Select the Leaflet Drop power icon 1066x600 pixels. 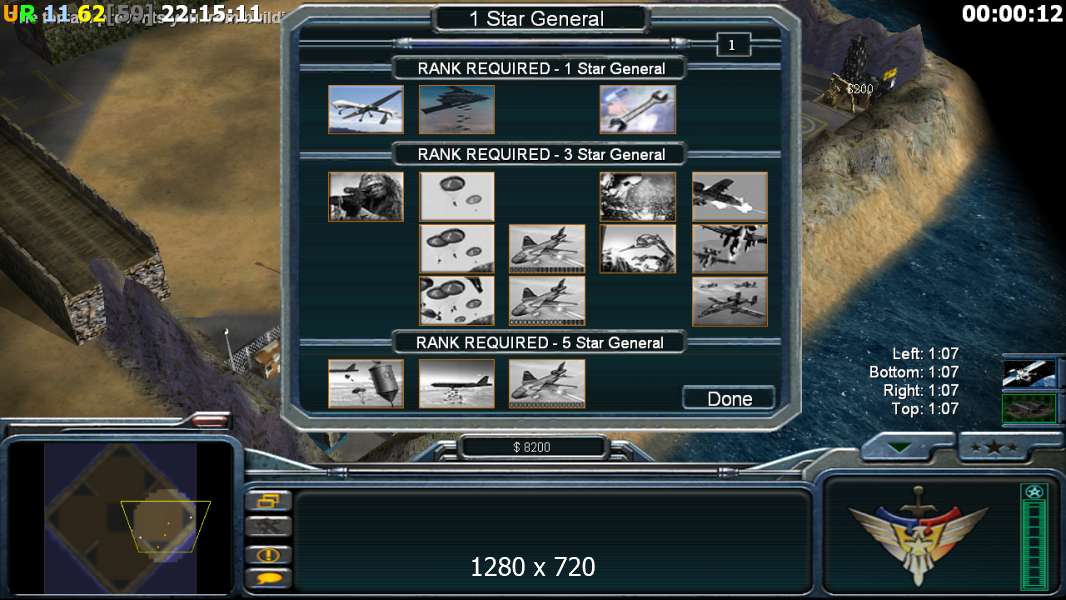pyautogui.click(x=638, y=196)
